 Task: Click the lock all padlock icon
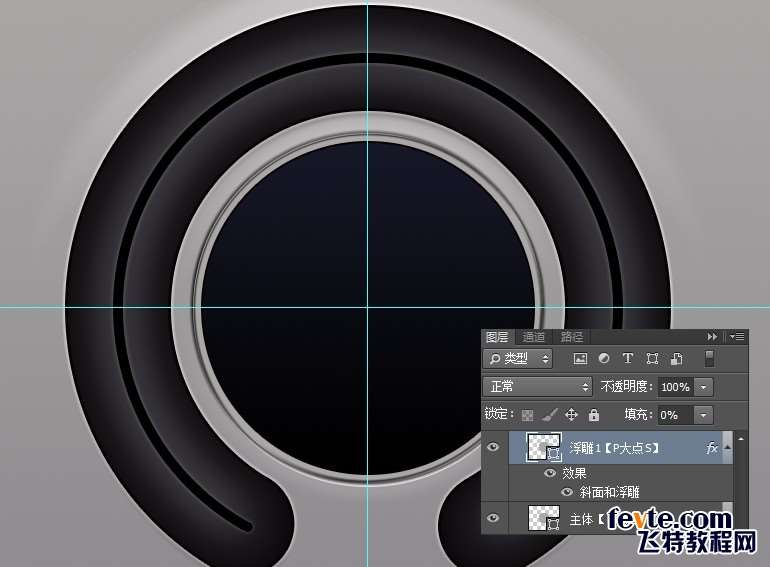[594, 415]
